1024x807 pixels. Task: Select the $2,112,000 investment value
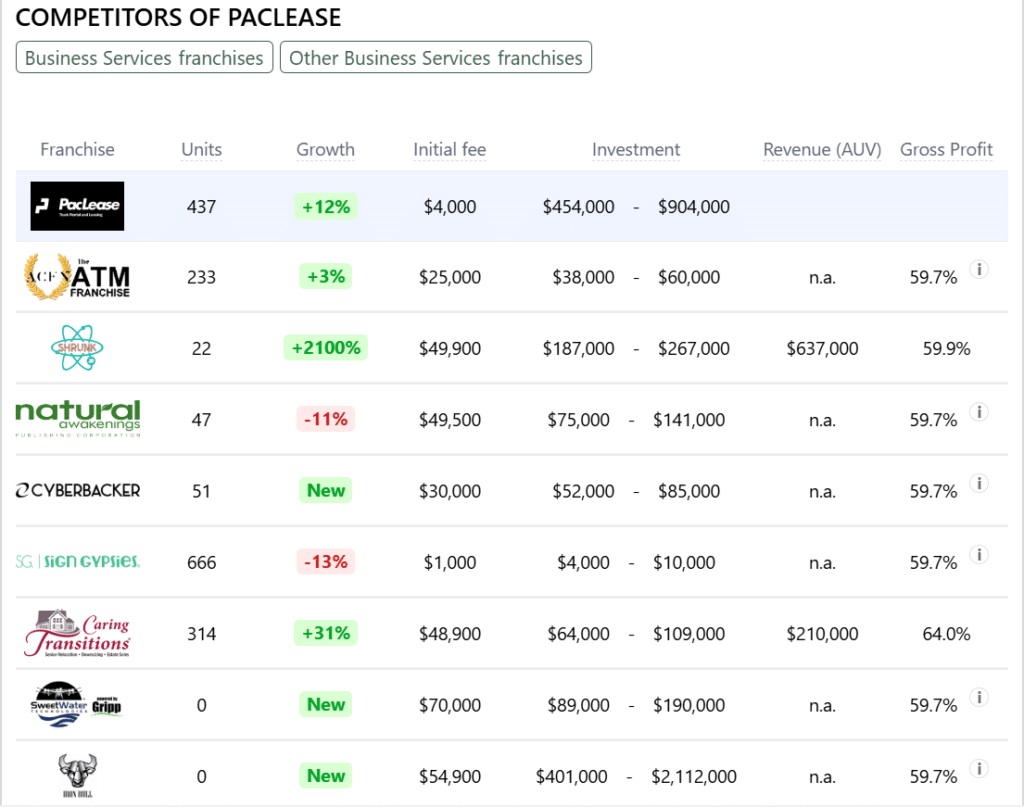click(694, 777)
